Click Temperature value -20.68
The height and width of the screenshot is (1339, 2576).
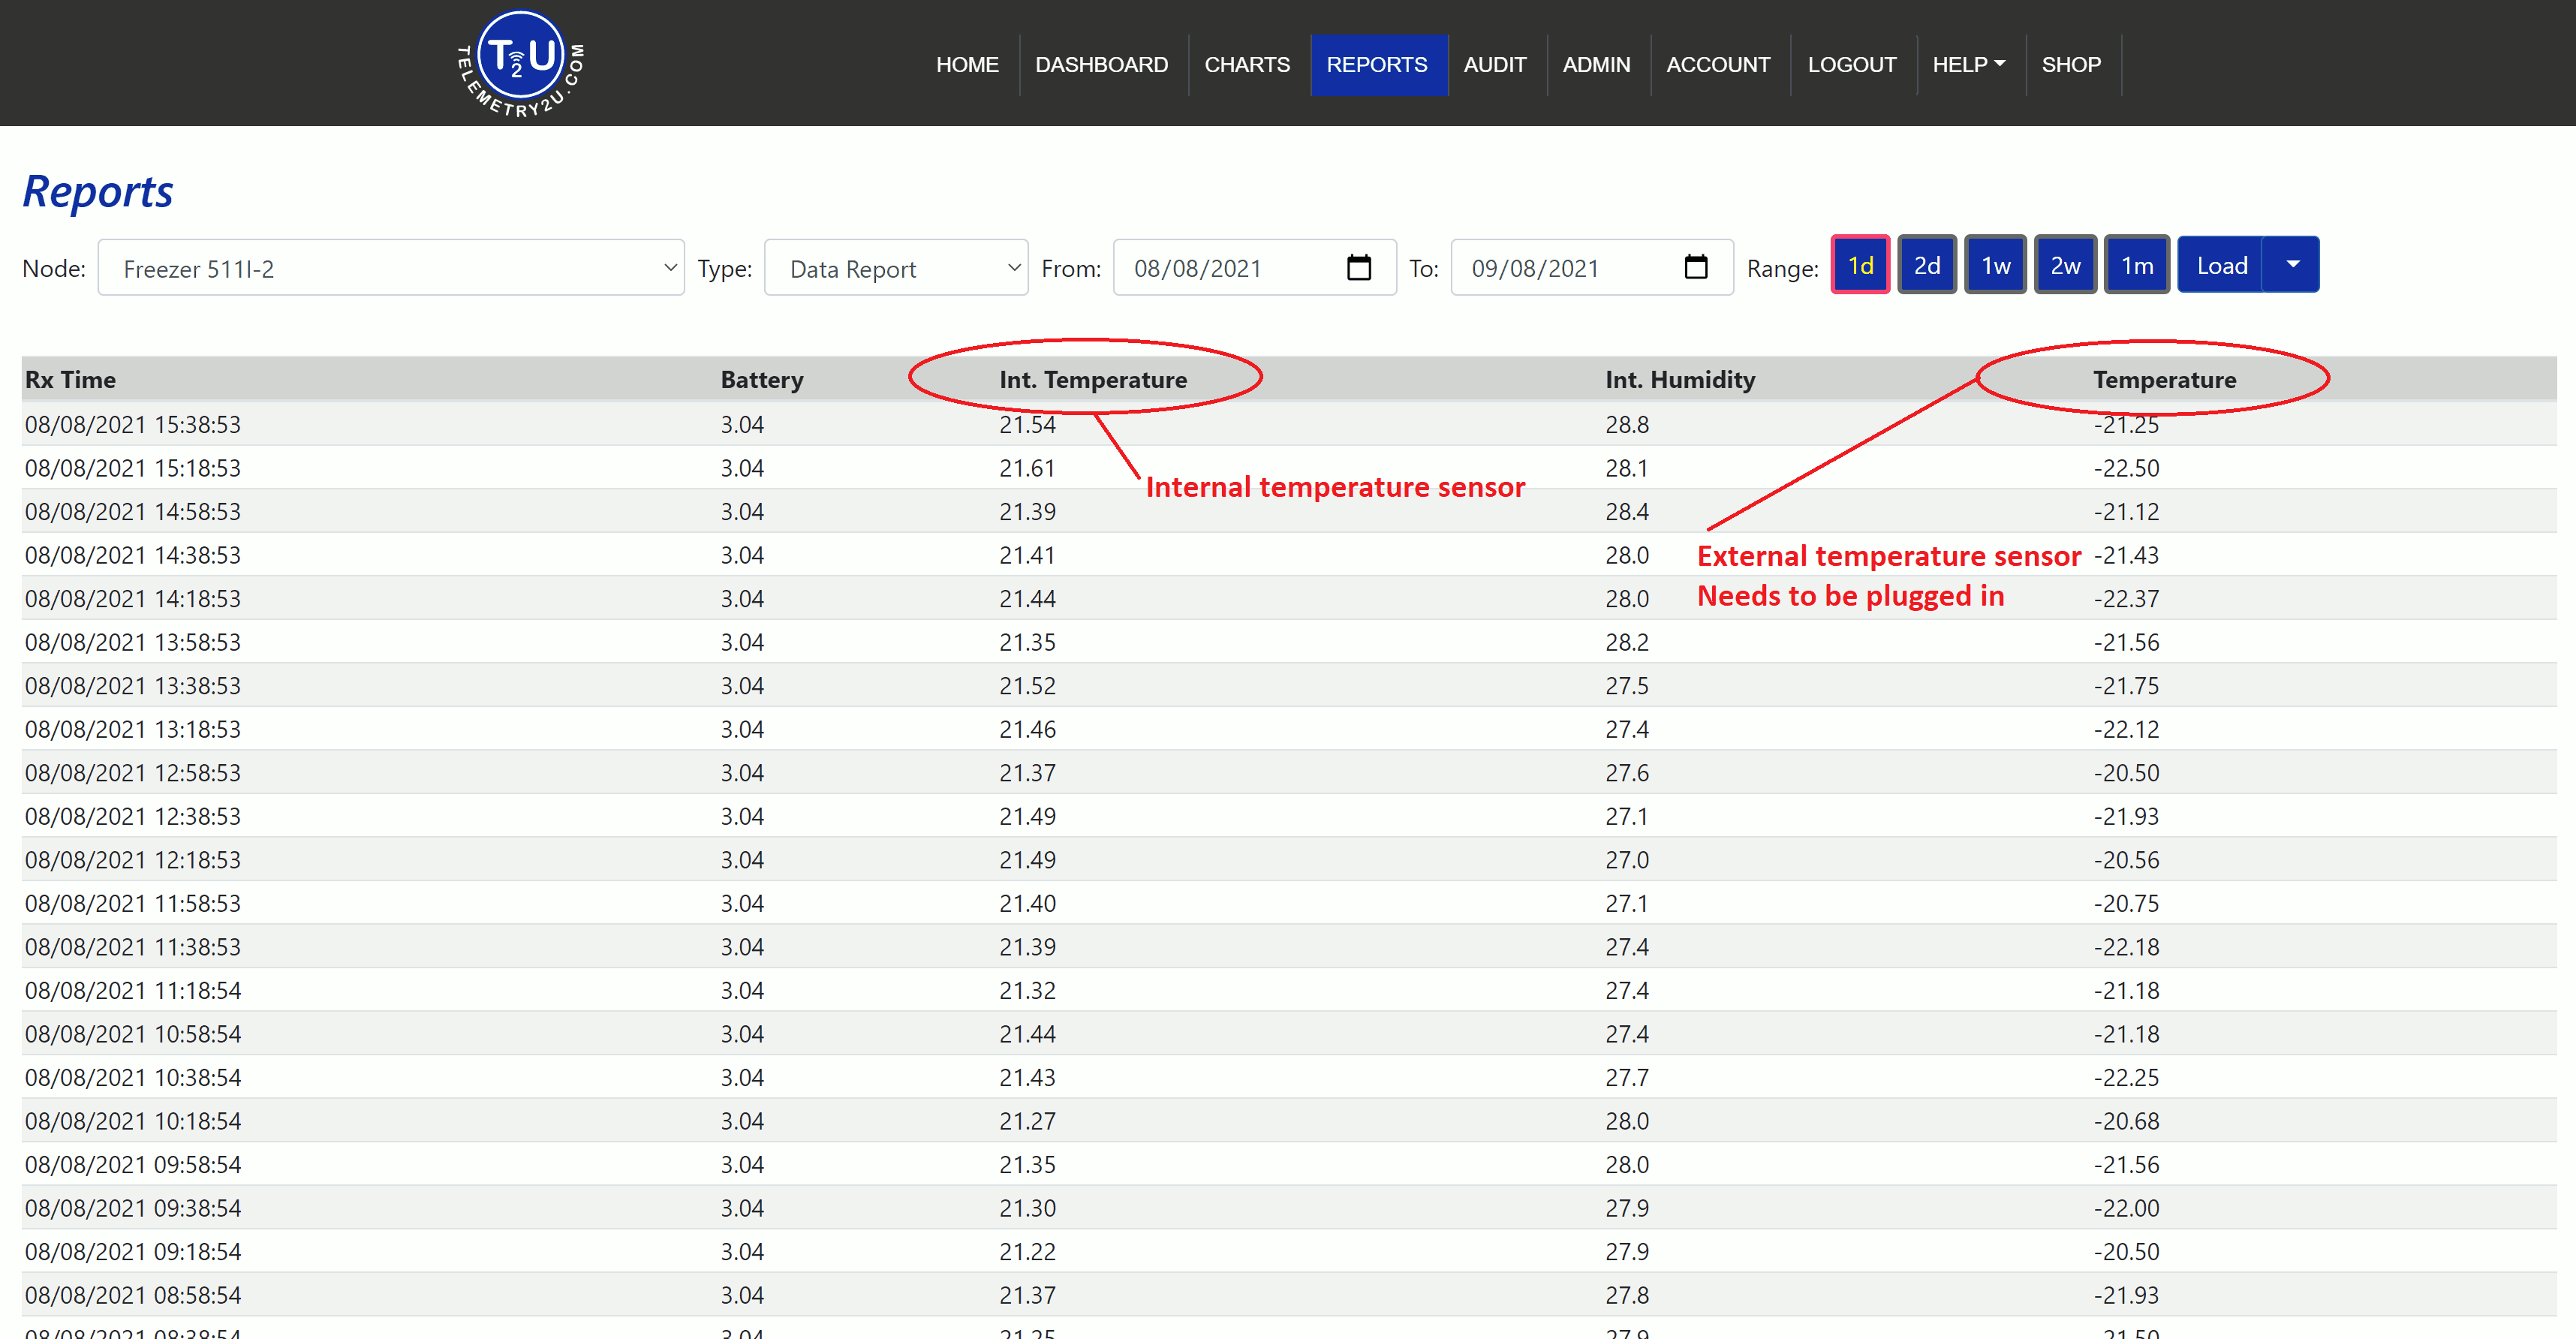click(2127, 1121)
